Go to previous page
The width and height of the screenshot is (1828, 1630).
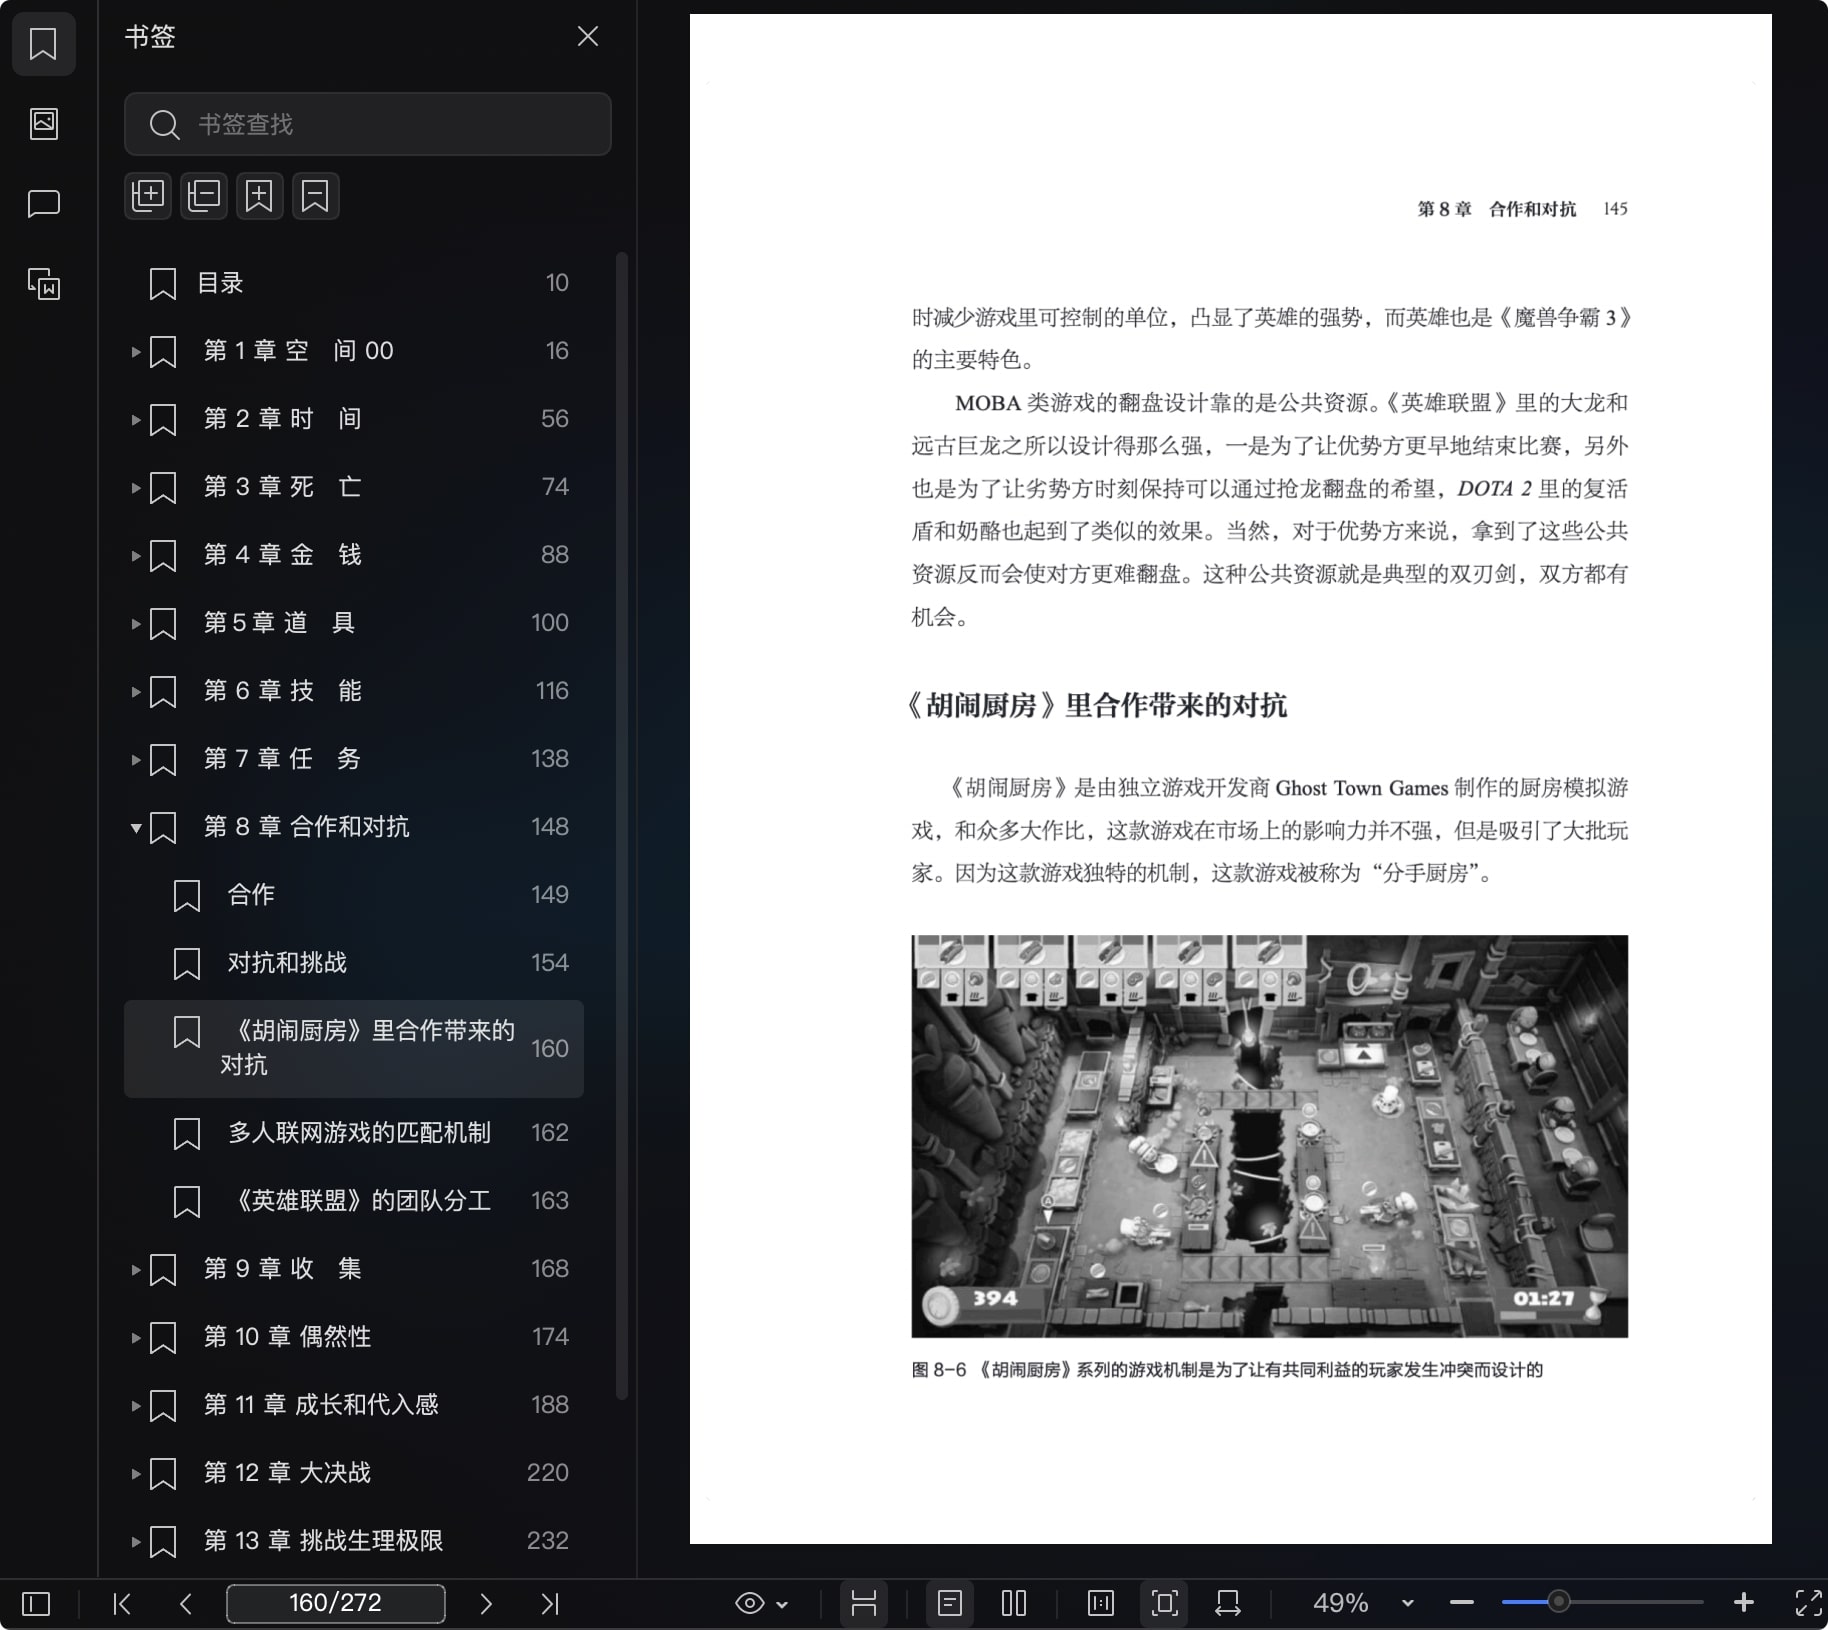(186, 1604)
